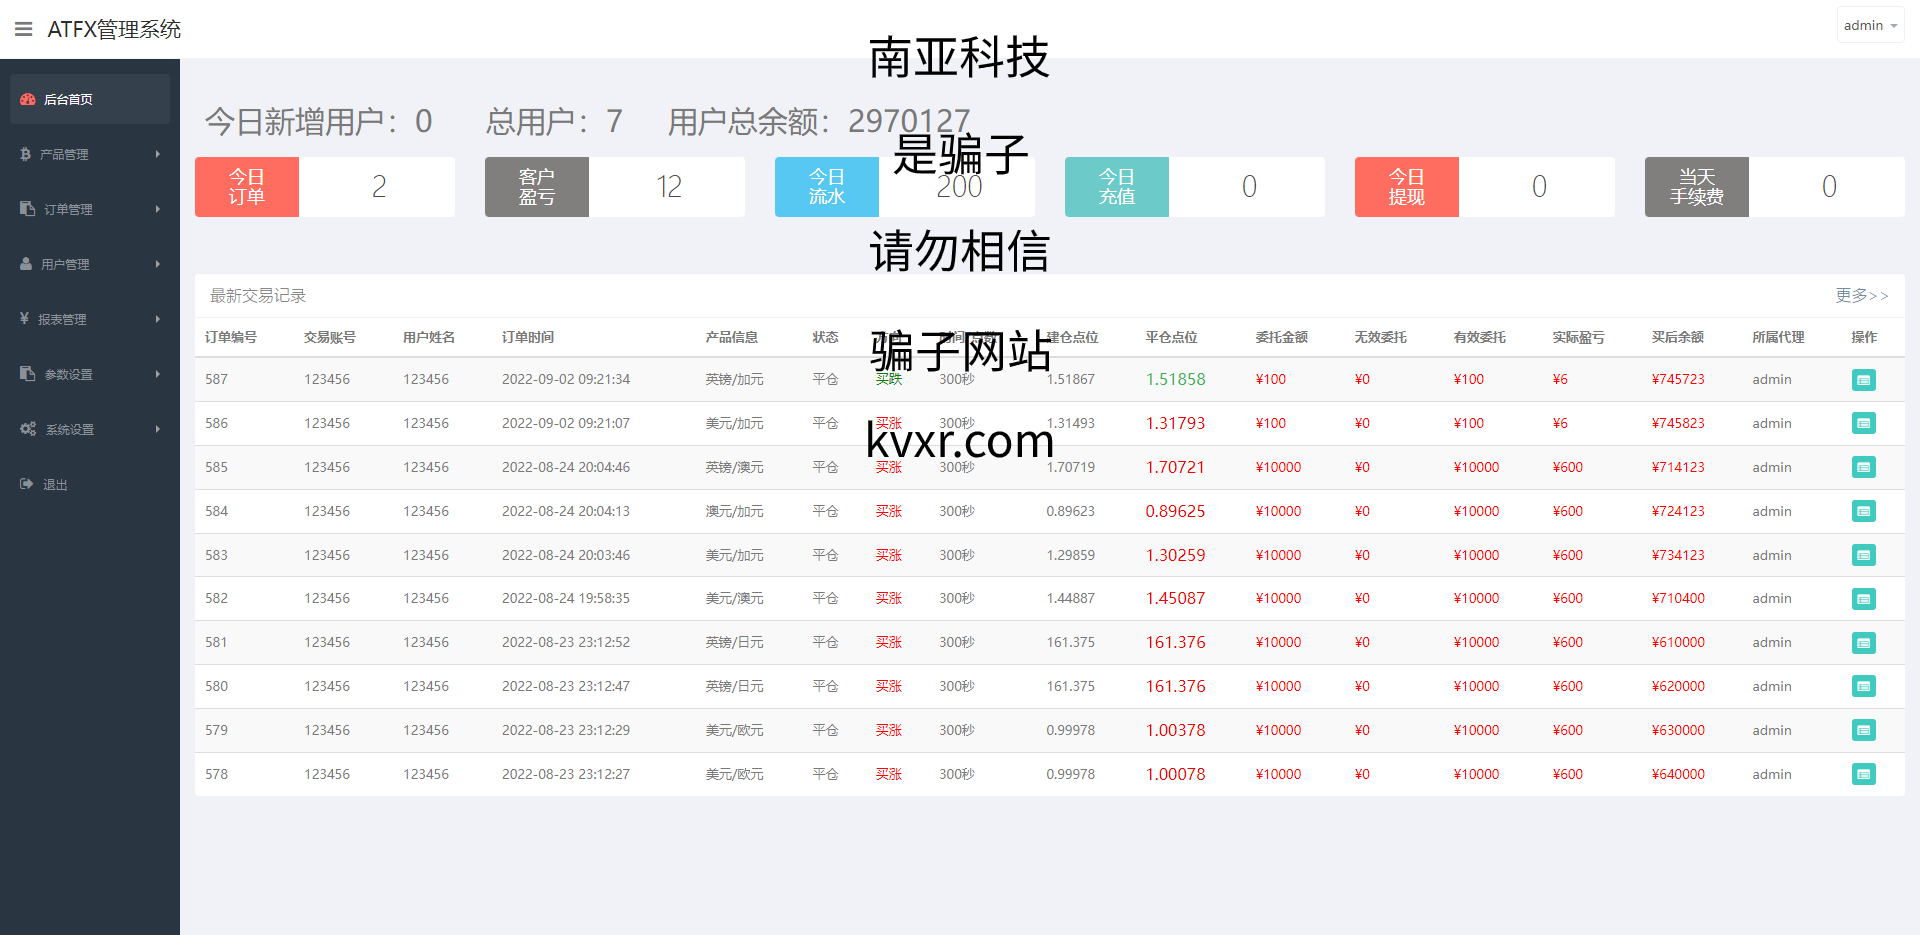Image resolution: width=1920 pixels, height=935 pixels.
Task: Click the 最新交易记录 panel heading
Action: (x=258, y=295)
